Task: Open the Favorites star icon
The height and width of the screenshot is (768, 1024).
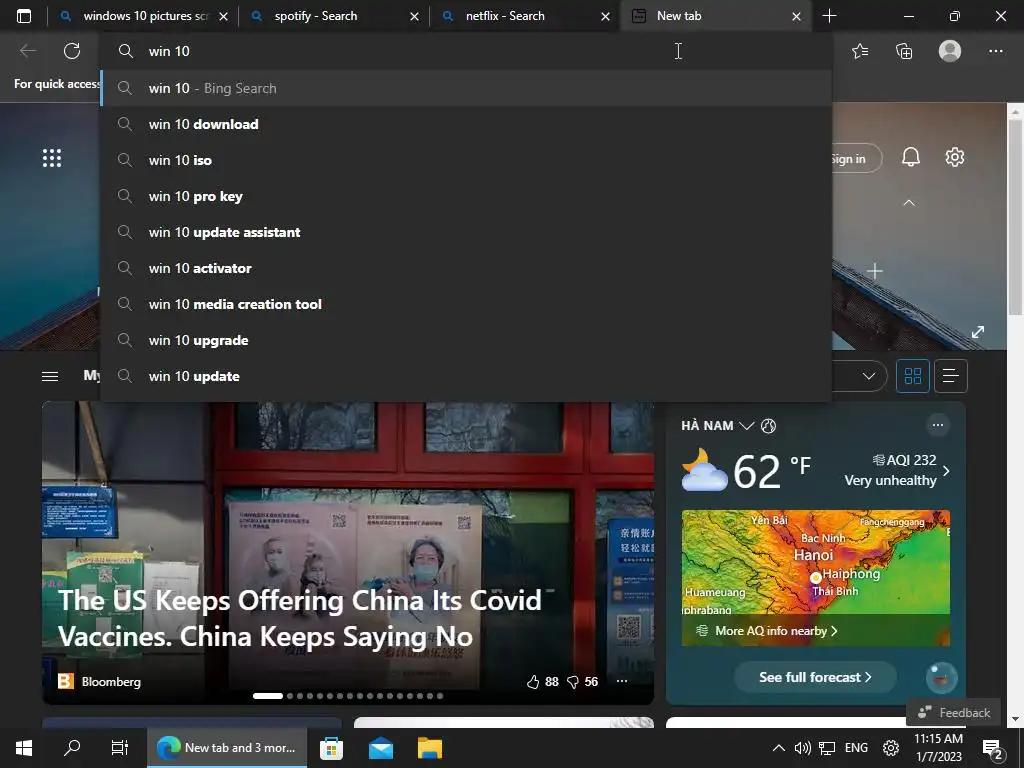Action: coord(860,50)
